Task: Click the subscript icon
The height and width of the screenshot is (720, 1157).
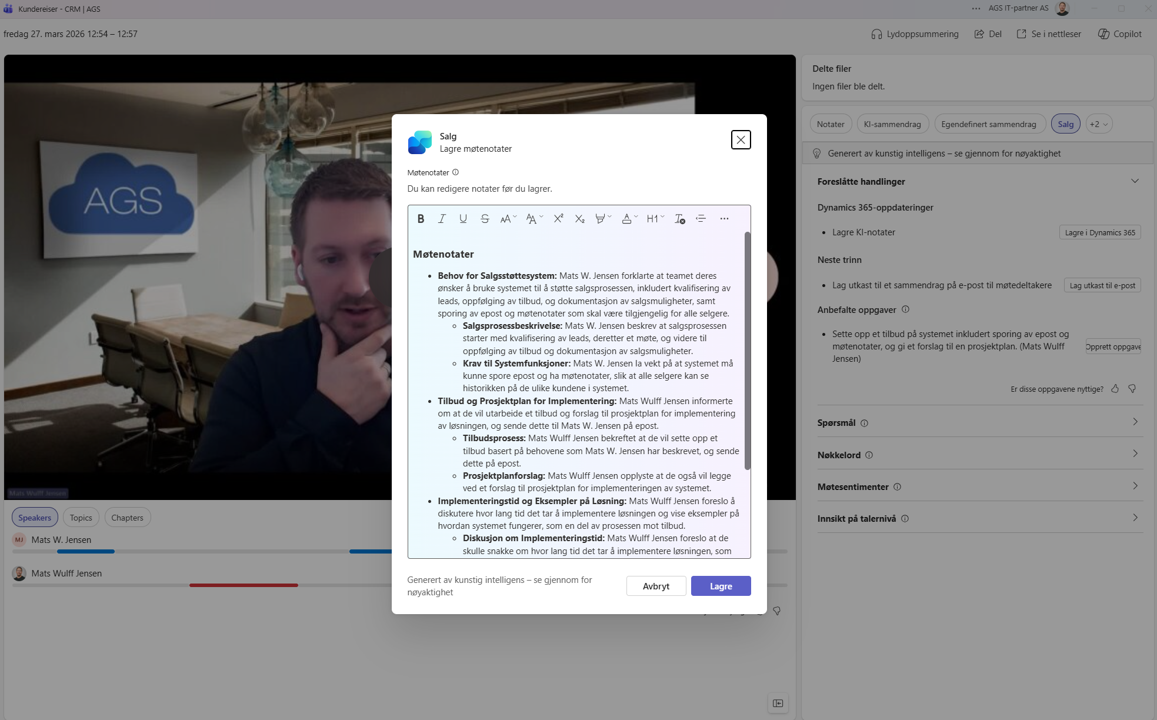Action: click(579, 219)
